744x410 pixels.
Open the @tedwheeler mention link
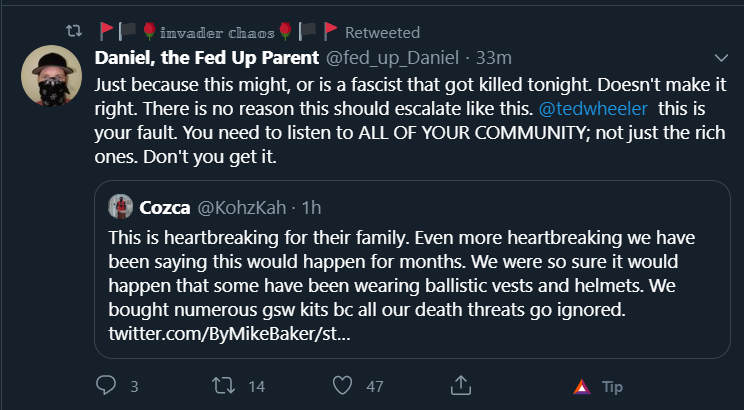coord(593,109)
